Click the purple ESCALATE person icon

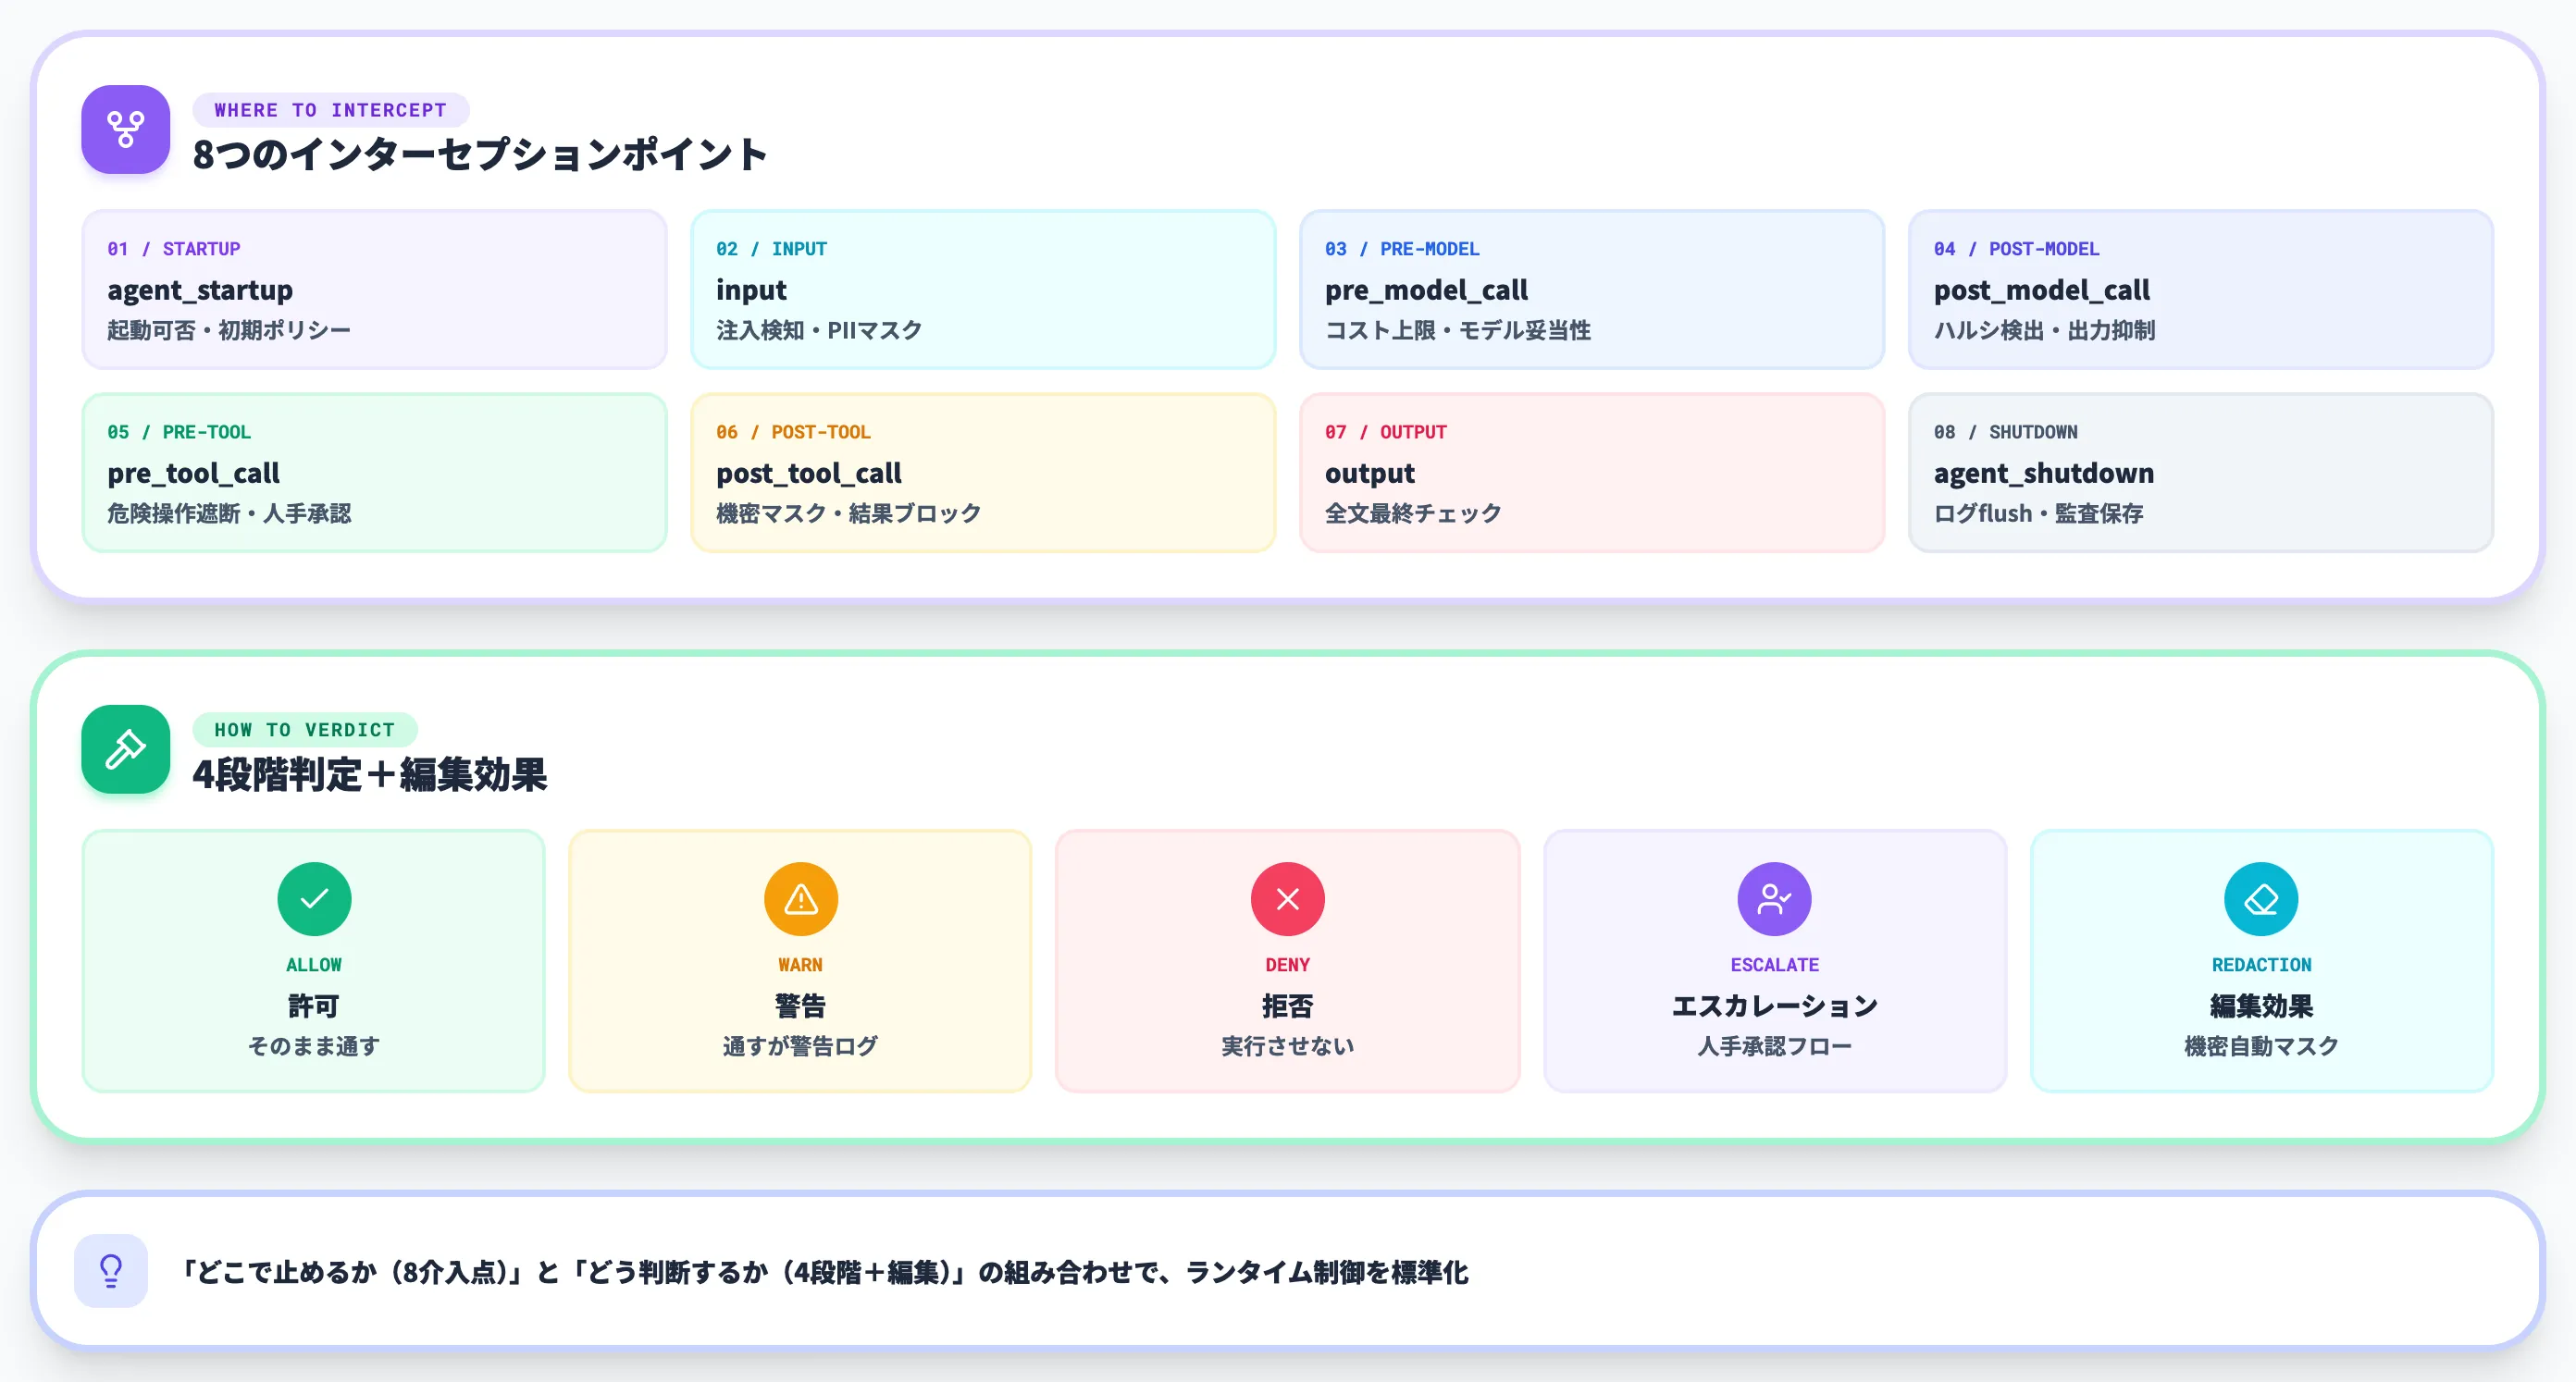pyautogui.click(x=1774, y=899)
